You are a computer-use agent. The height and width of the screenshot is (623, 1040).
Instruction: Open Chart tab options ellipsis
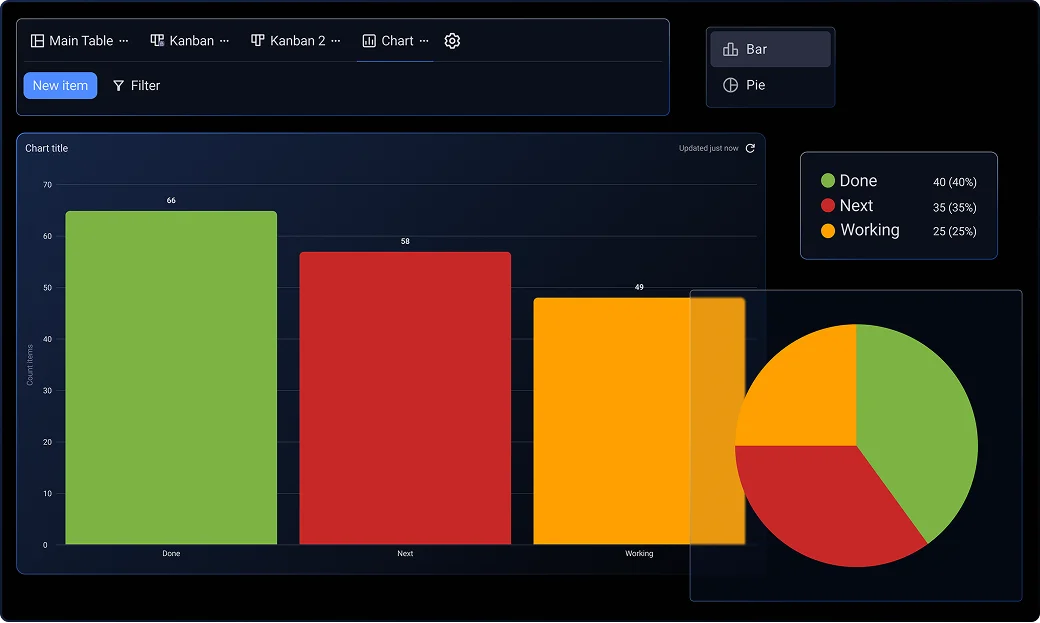424,41
